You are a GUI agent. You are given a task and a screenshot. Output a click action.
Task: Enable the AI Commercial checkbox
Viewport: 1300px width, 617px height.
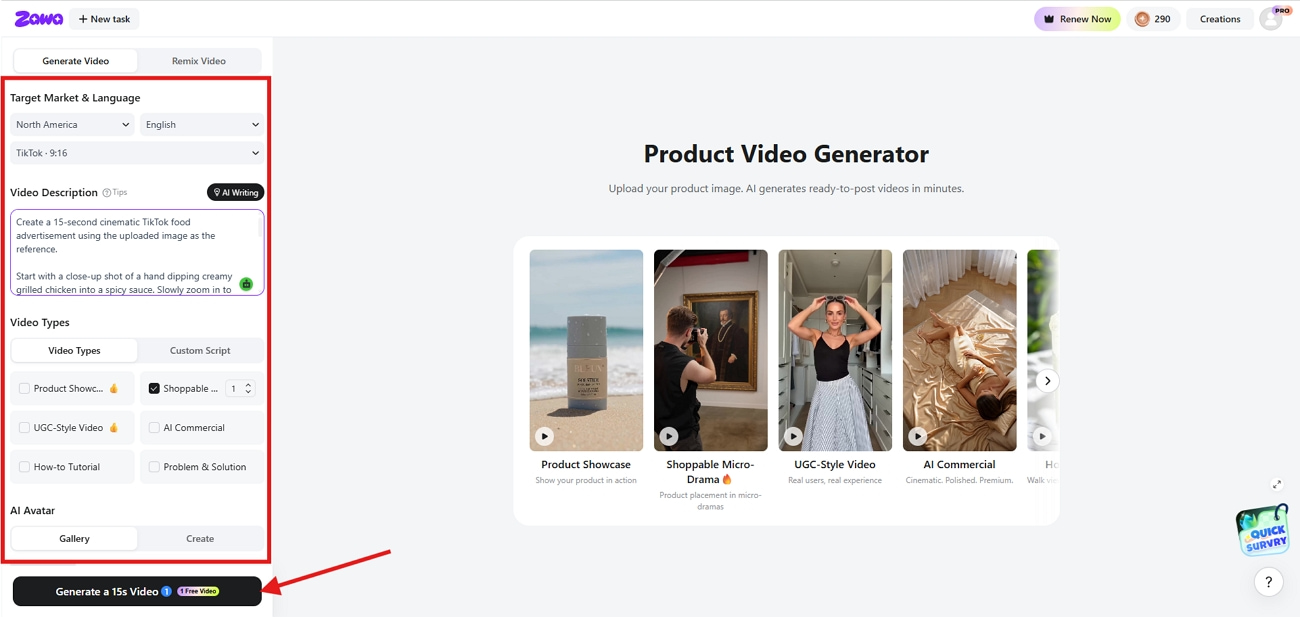click(x=154, y=427)
